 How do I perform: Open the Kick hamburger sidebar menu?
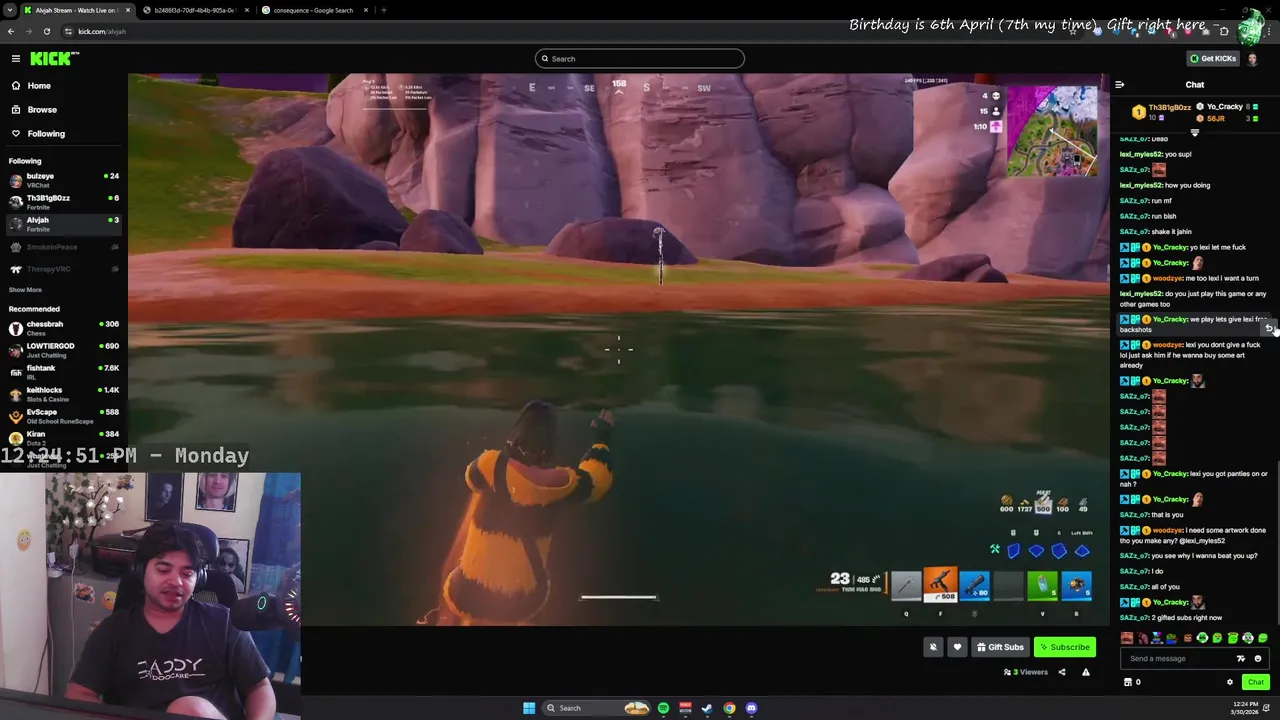click(16, 59)
